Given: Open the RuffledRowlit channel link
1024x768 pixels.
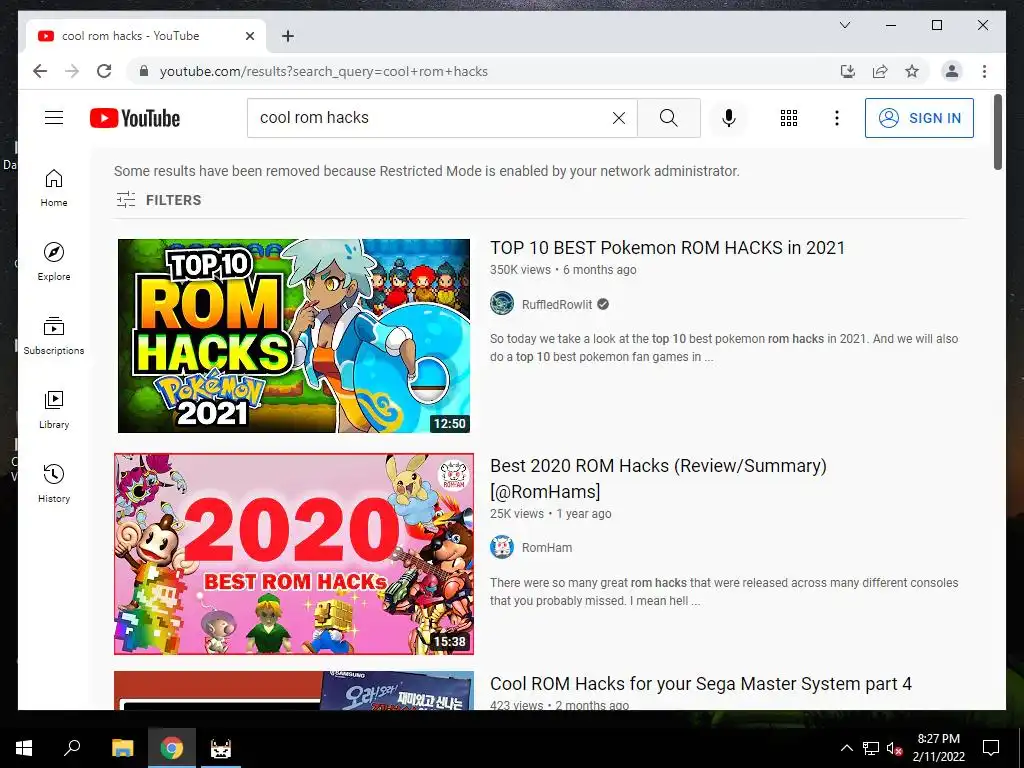Looking at the screenshot, I should [557, 304].
